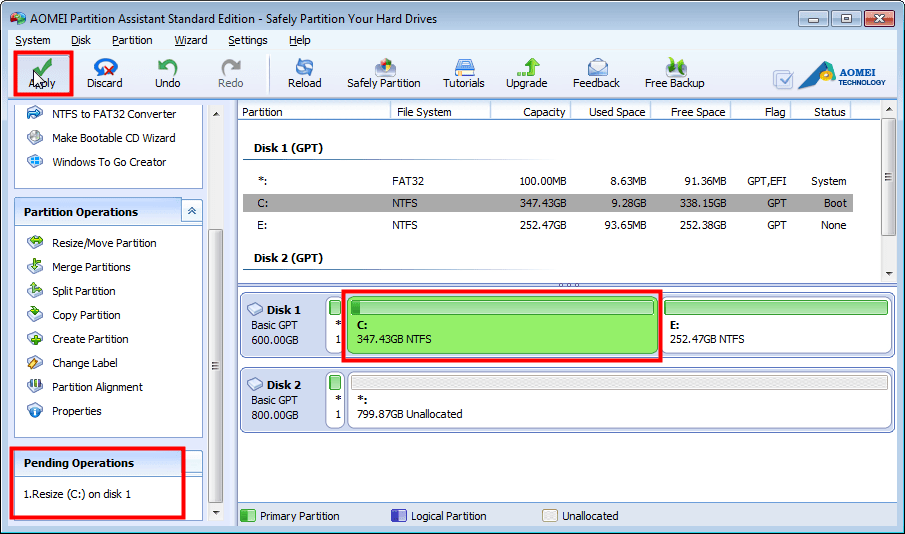
Task: Undo the last operation
Action: tap(167, 73)
